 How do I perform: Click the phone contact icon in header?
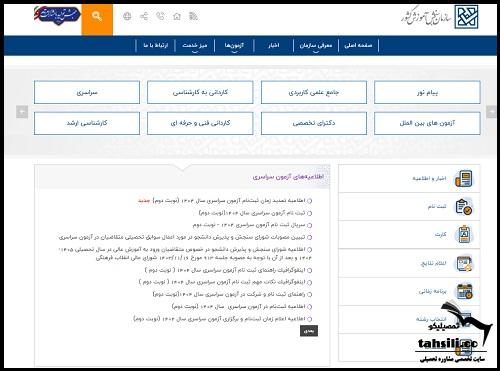(160, 16)
